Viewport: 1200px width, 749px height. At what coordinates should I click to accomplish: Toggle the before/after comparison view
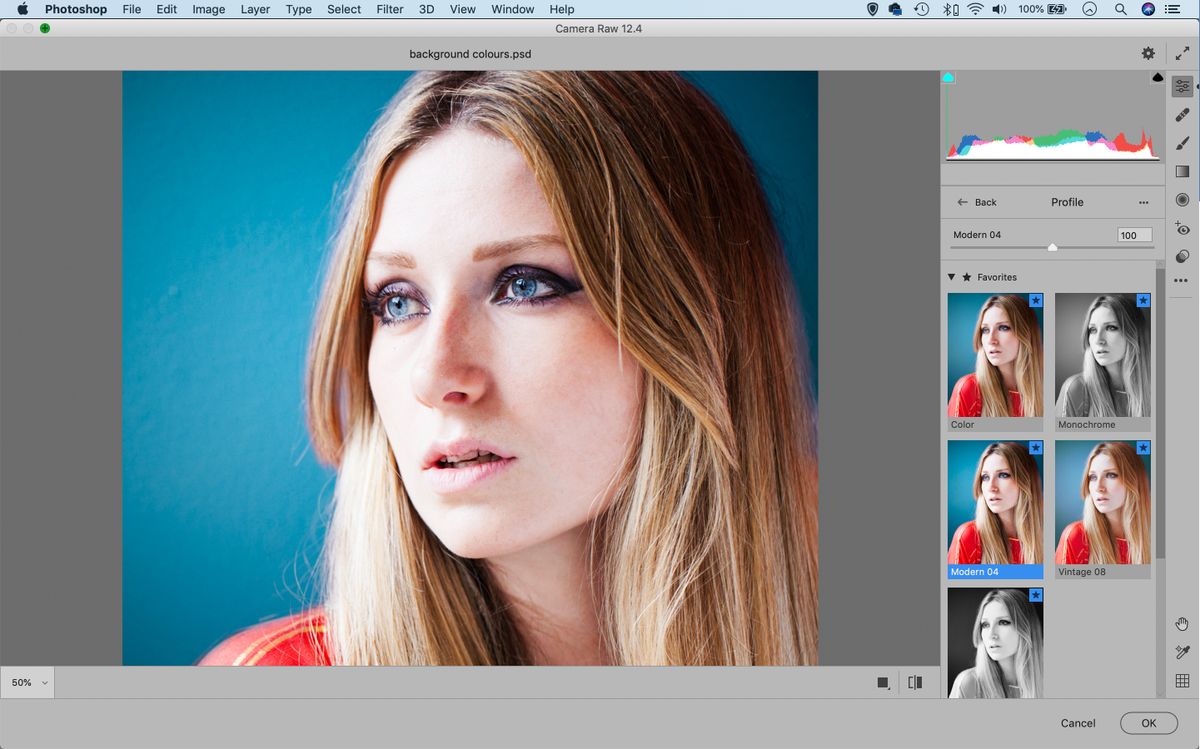click(x=914, y=681)
